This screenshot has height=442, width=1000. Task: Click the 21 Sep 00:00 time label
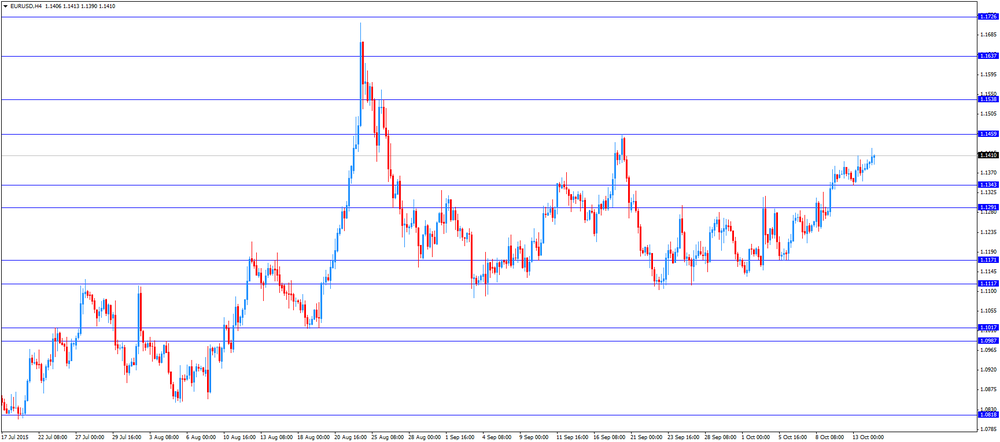pyautogui.click(x=648, y=438)
